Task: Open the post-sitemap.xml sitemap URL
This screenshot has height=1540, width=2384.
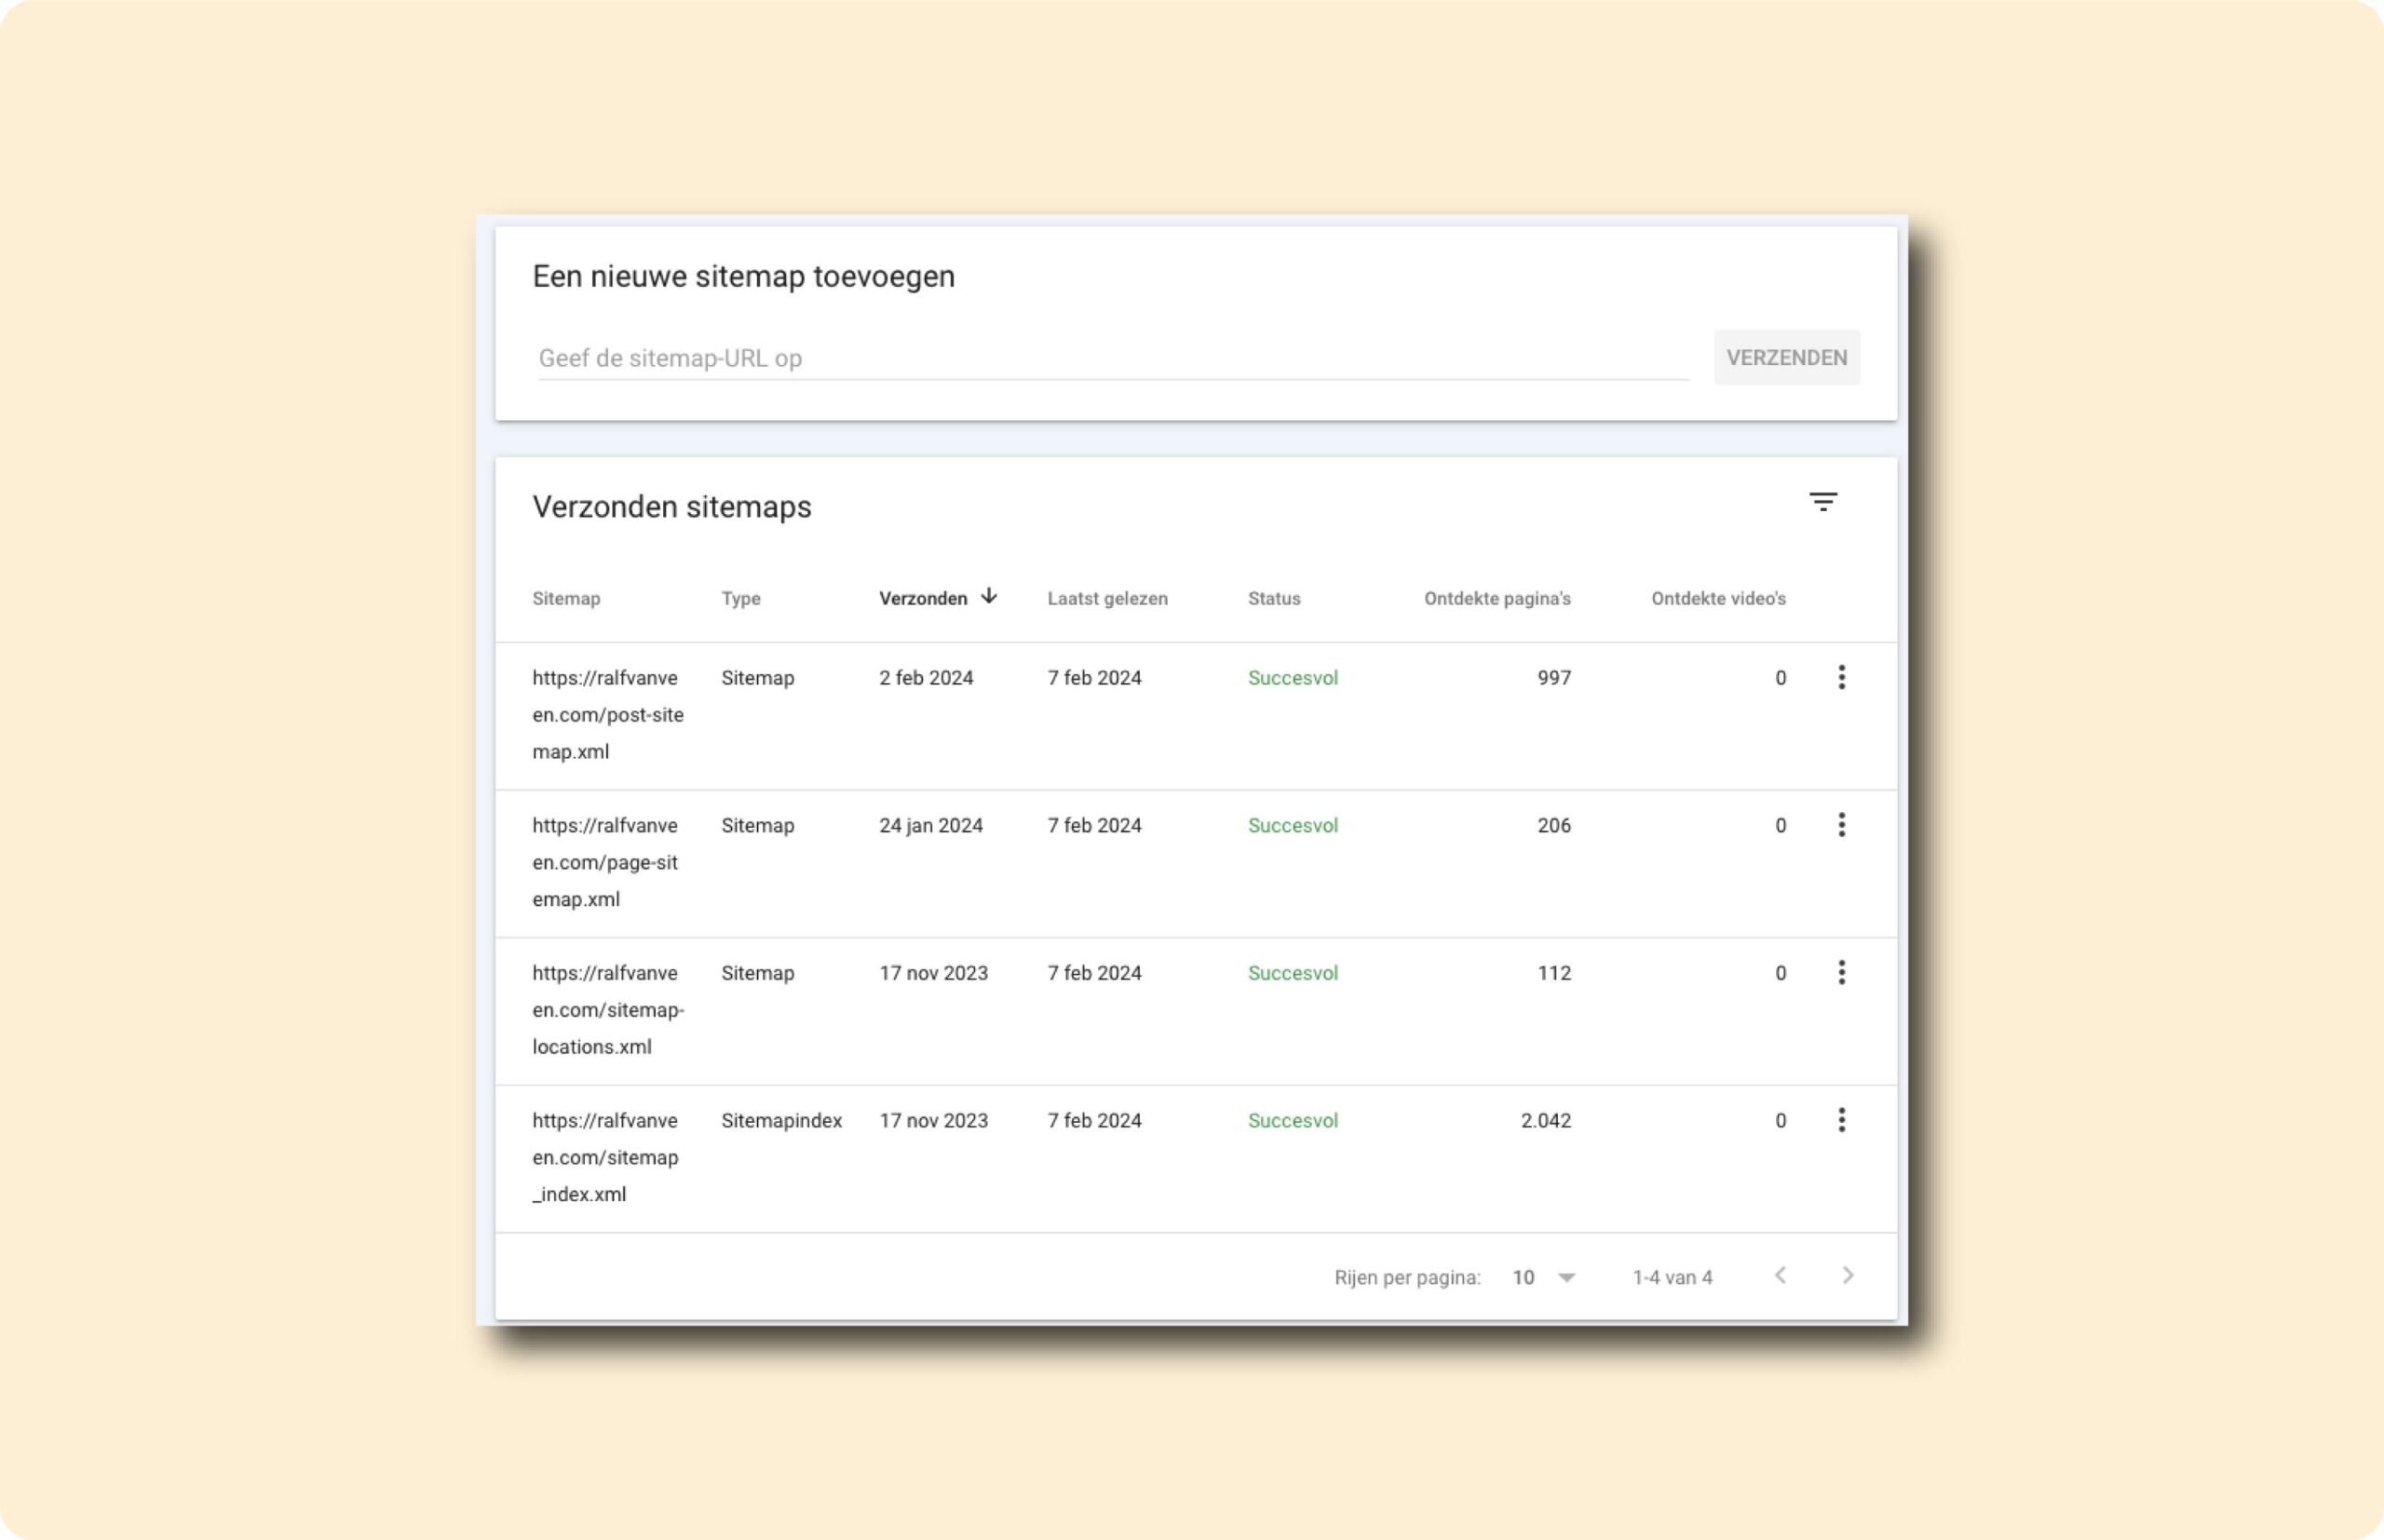Action: pos(608,714)
